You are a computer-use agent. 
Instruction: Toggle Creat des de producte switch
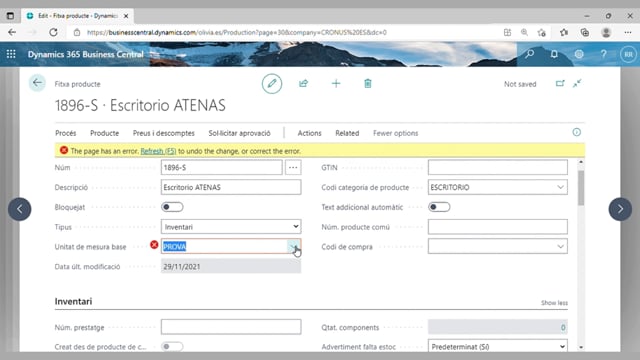(x=172, y=347)
